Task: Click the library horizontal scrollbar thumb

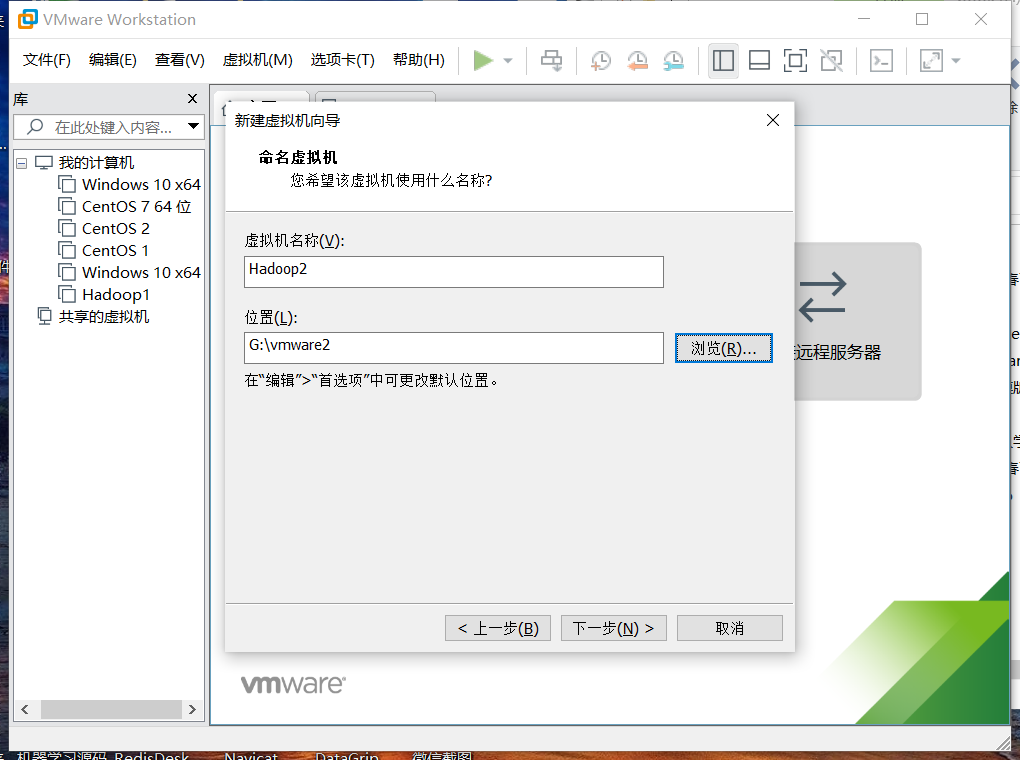Action: coord(111,709)
